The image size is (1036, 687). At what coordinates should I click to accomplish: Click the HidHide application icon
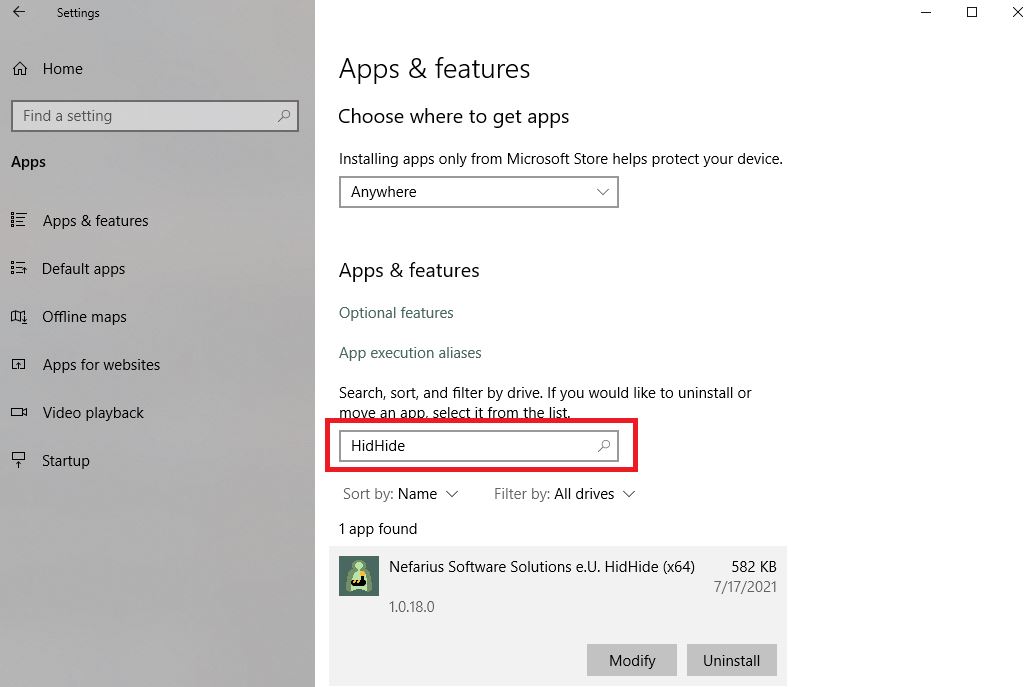[x=359, y=576]
